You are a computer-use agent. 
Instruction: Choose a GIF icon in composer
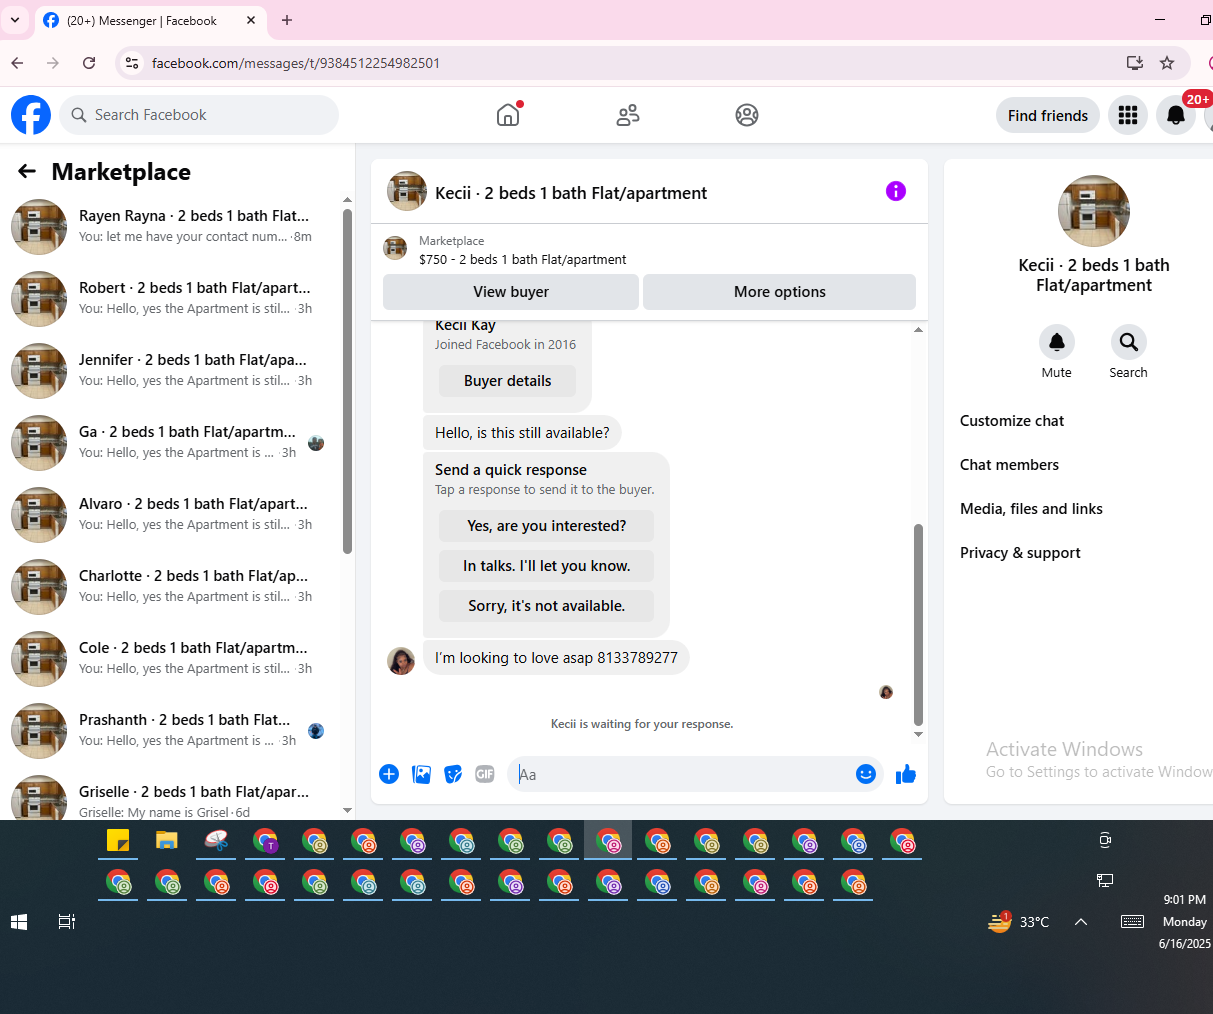tap(485, 774)
